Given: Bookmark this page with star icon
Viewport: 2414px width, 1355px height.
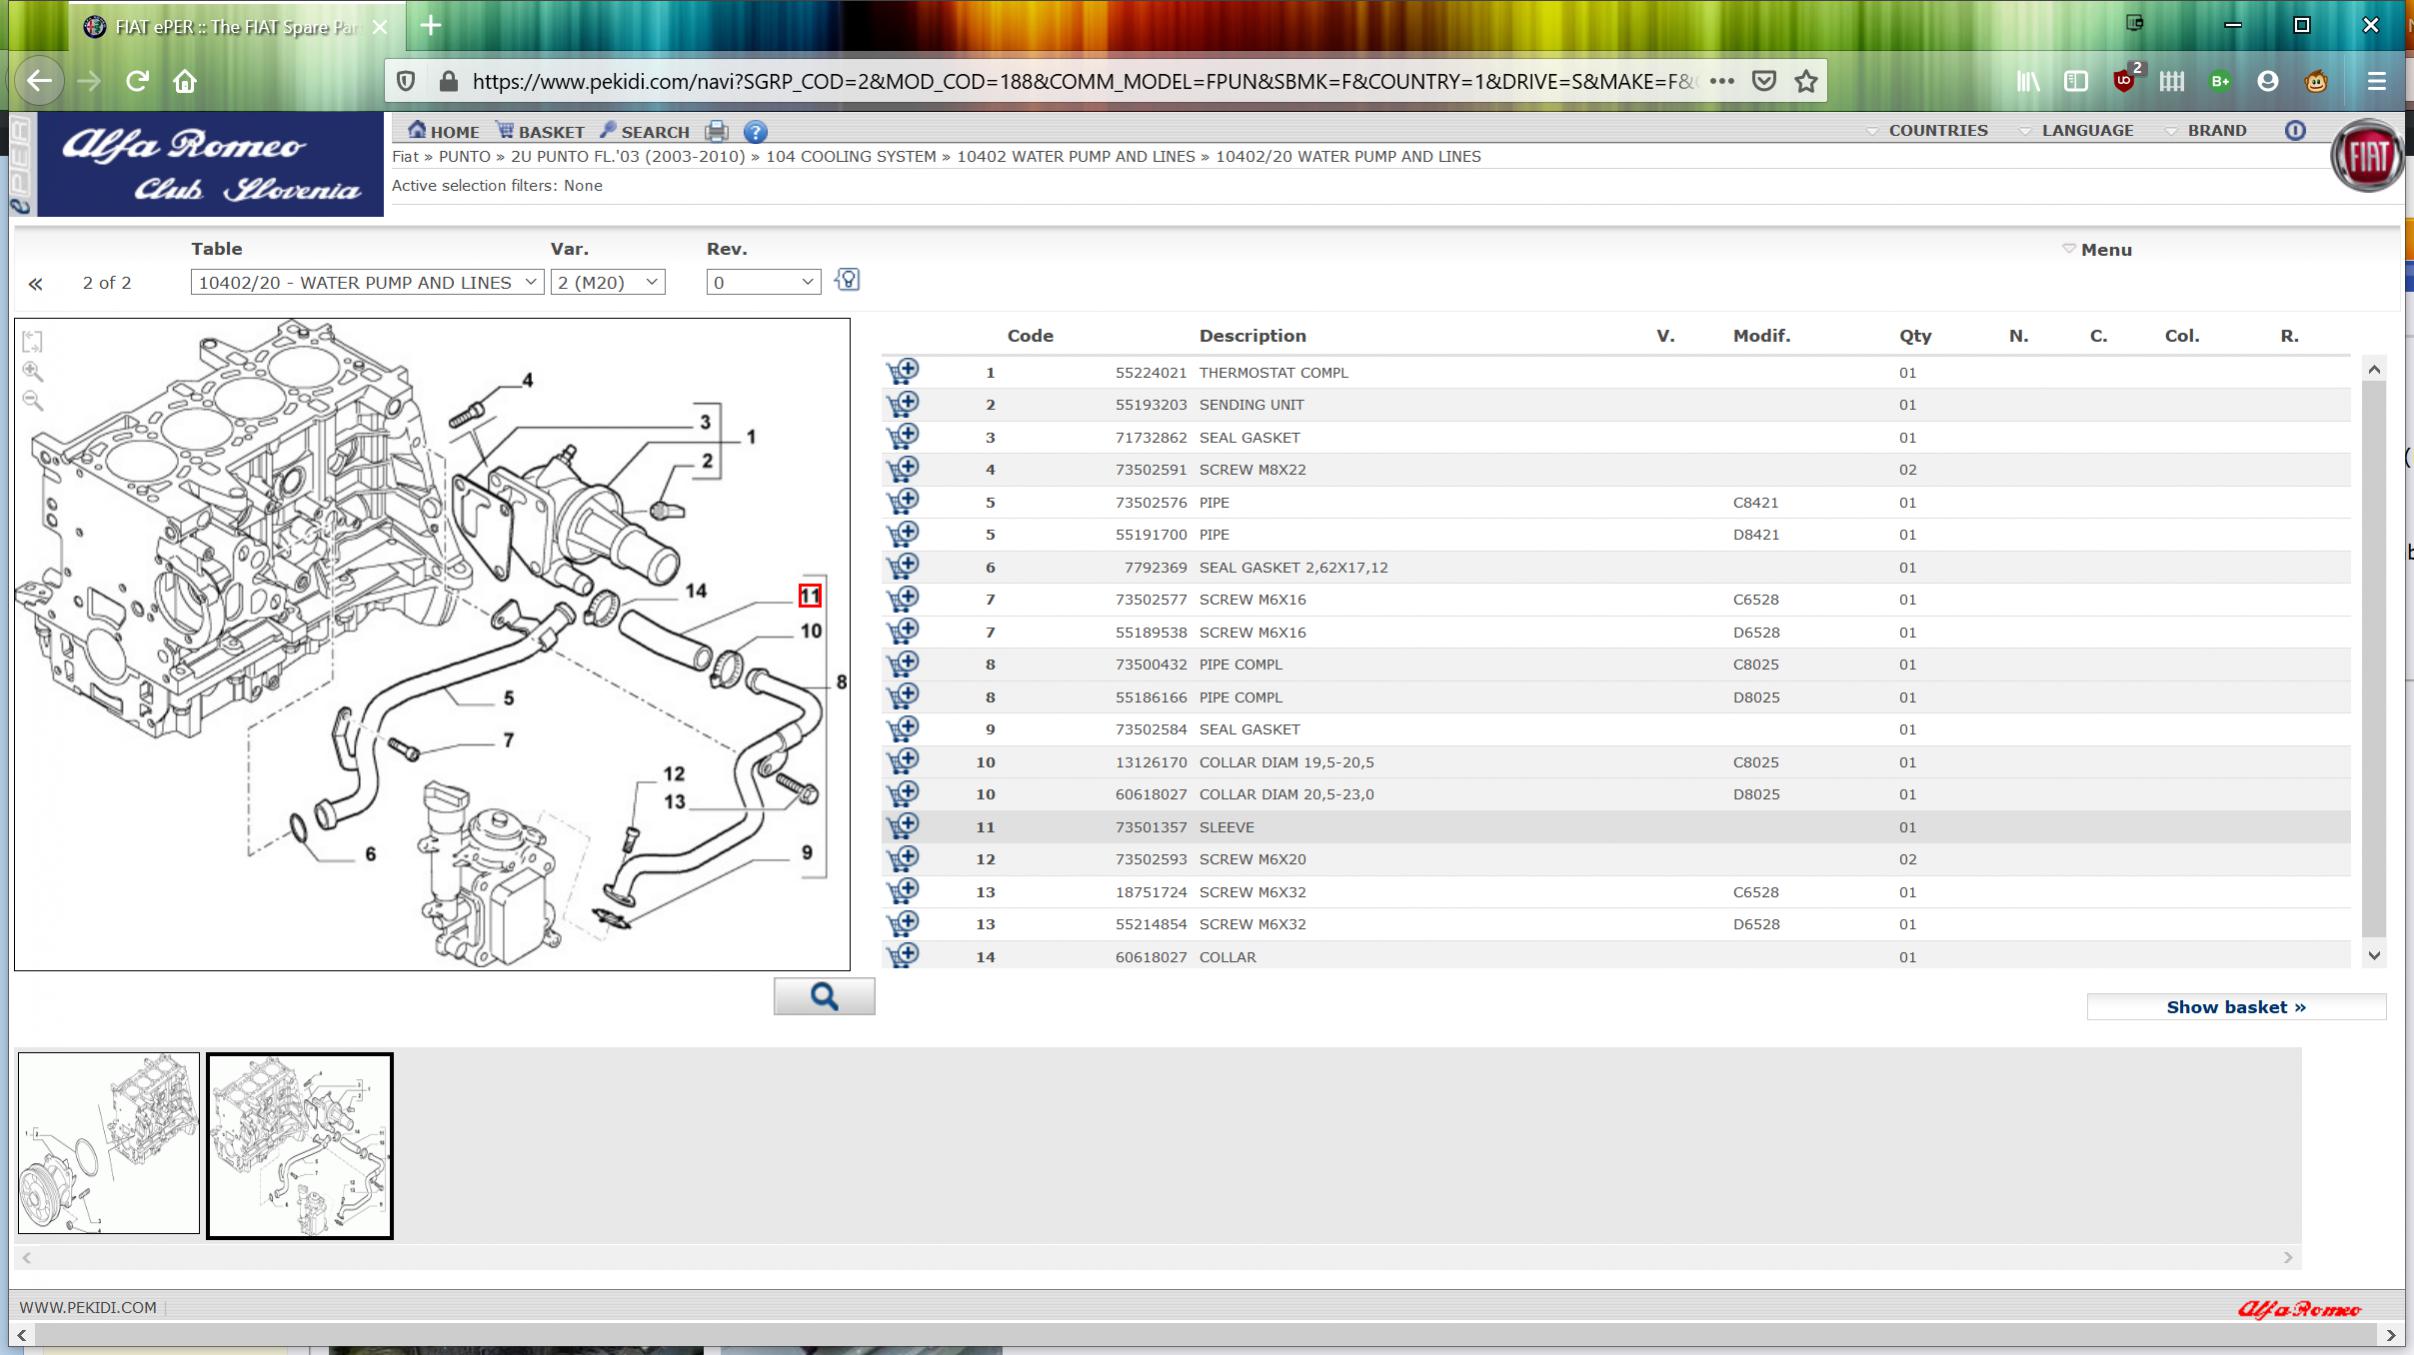Looking at the screenshot, I should point(1806,81).
